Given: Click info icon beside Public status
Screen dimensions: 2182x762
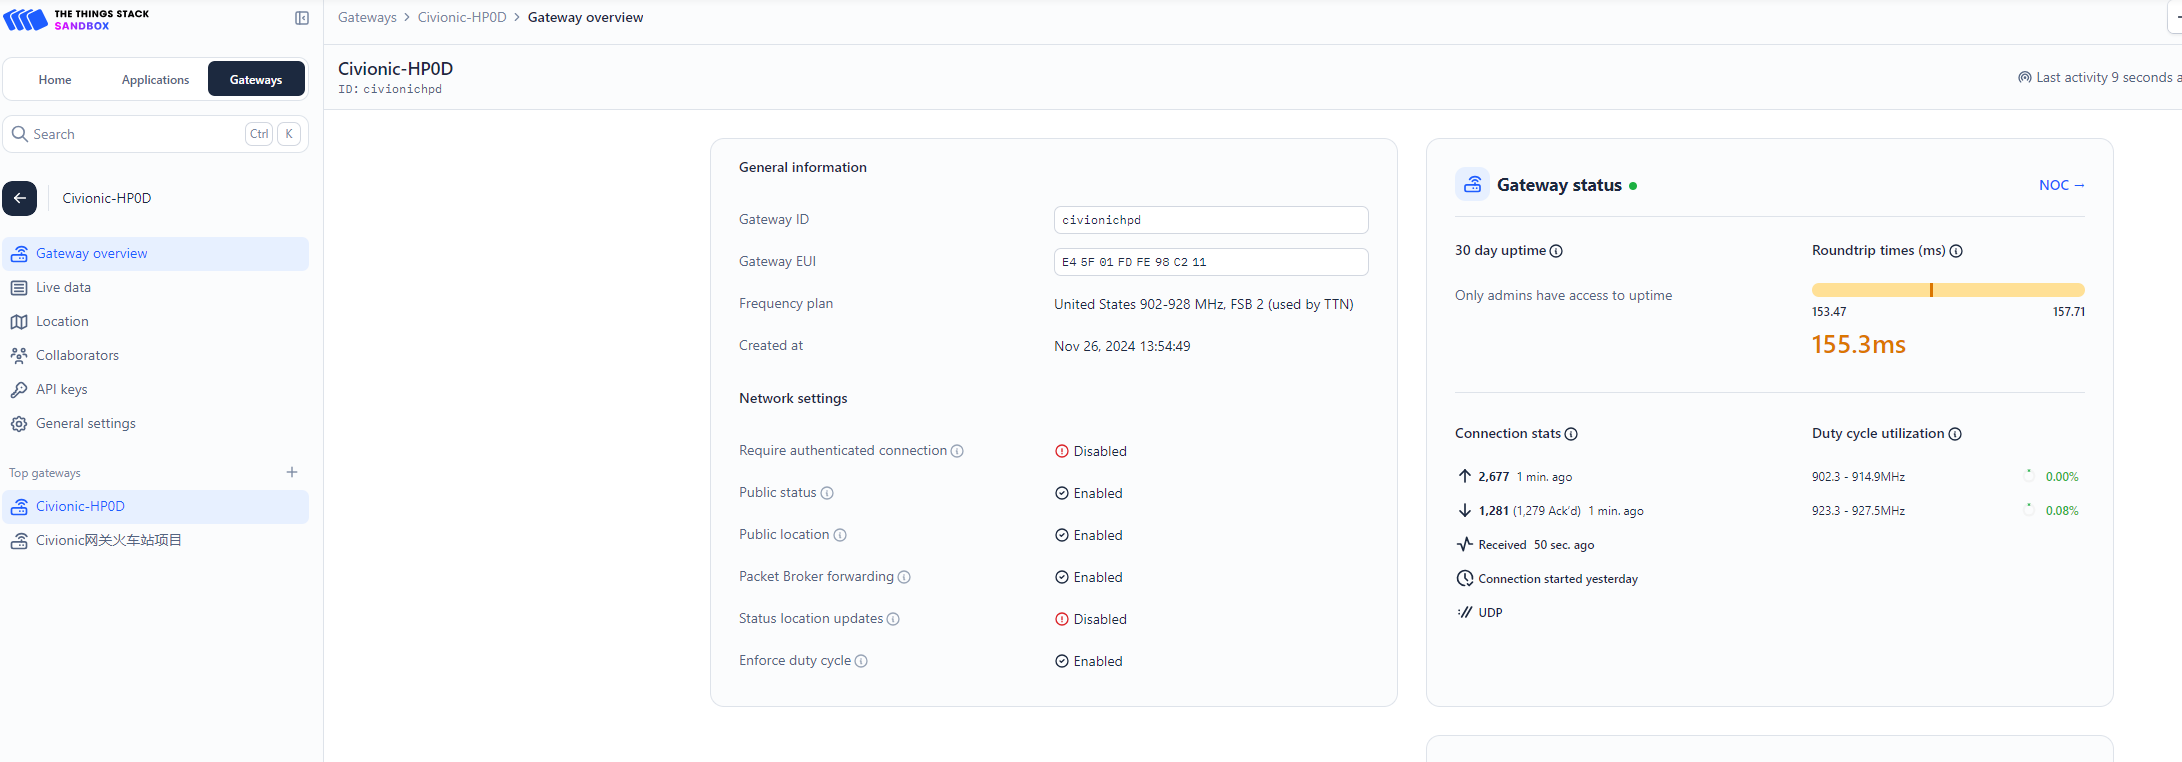Looking at the screenshot, I should click(827, 493).
